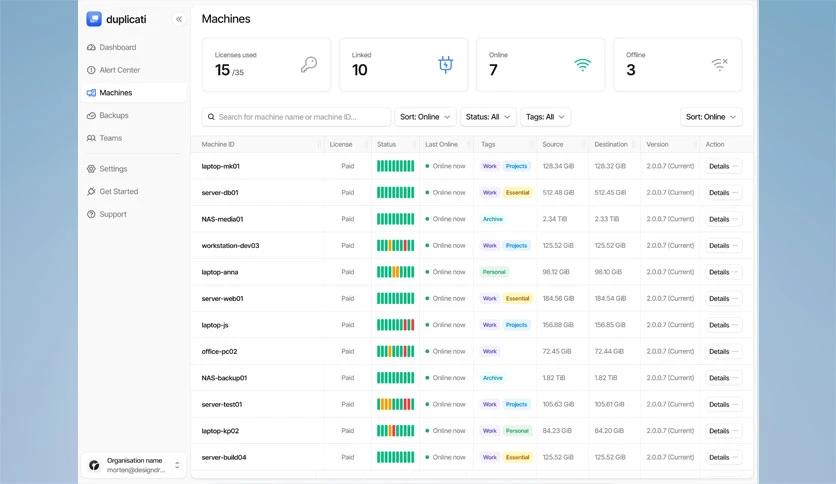Open Details for server-web01
The image size is (836, 484).
point(723,298)
